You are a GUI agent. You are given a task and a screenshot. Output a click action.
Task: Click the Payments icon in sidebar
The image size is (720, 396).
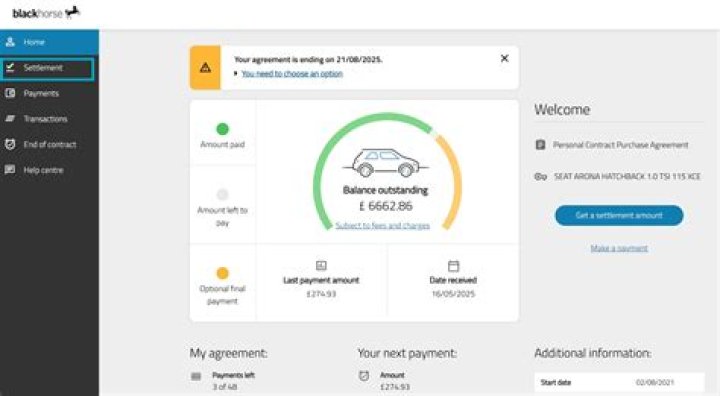[x=10, y=93]
